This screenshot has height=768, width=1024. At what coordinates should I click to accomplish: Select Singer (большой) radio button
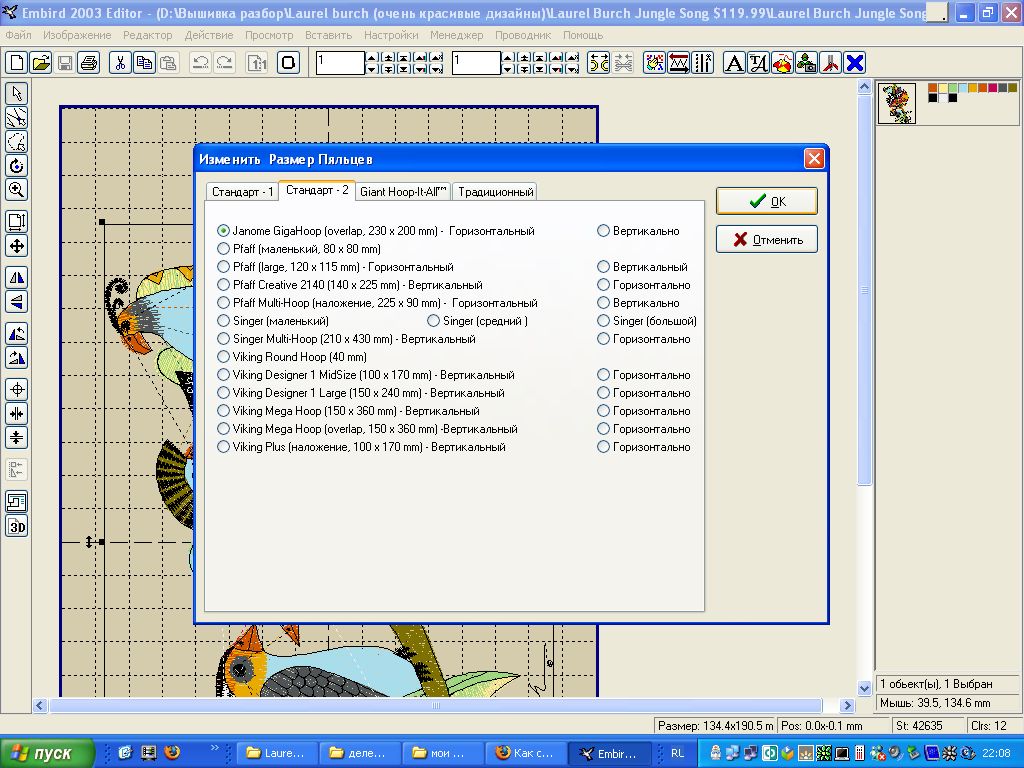[x=604, y=321]
